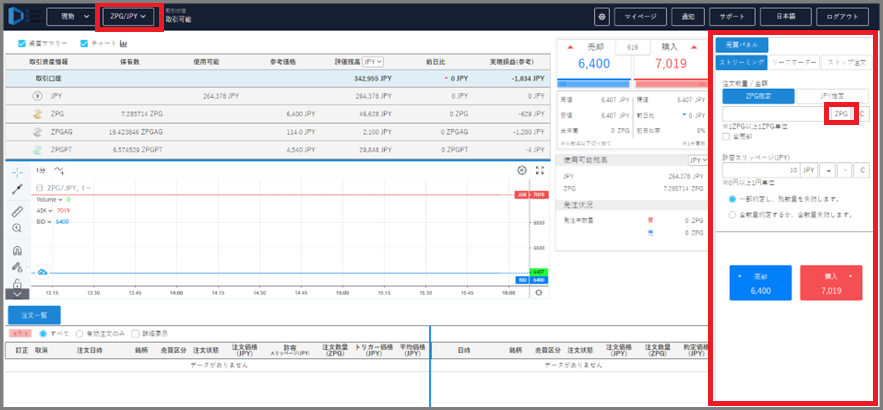883x410 pixels.
Task: Click the ZPGAG silver coin icon
Action: tap(37, 132)
